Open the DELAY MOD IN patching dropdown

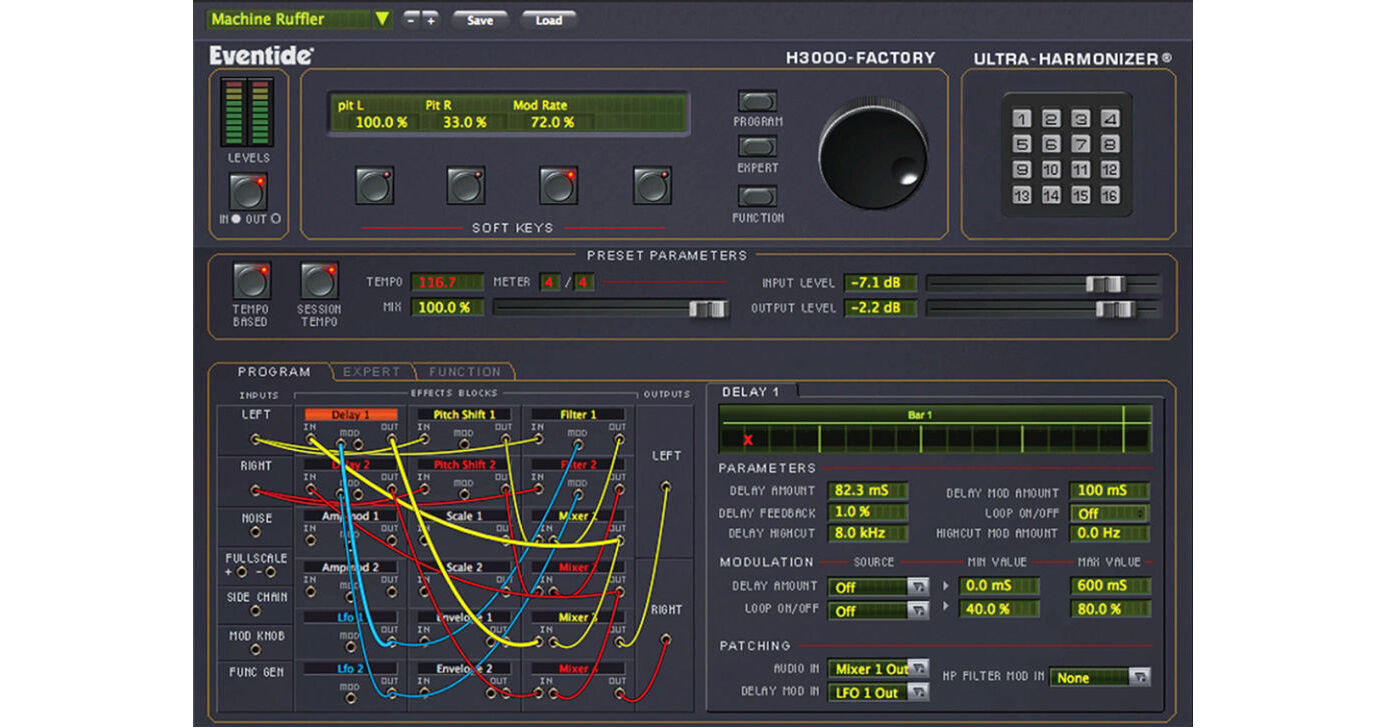(878, 691)
